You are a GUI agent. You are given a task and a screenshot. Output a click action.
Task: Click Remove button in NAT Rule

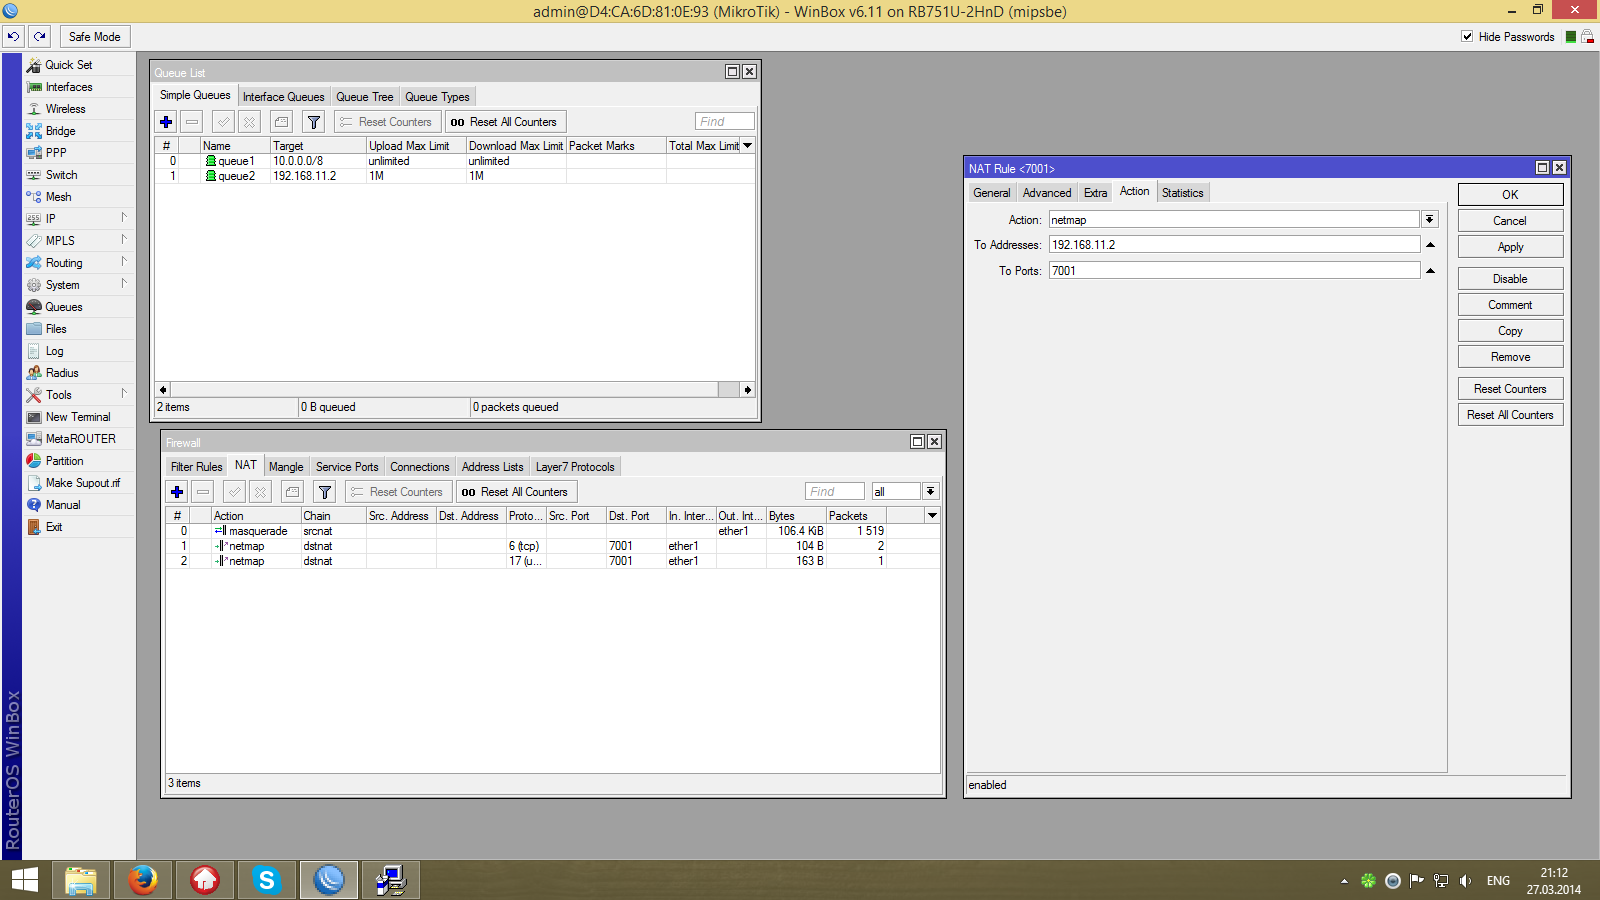(x=1510, y=357)
